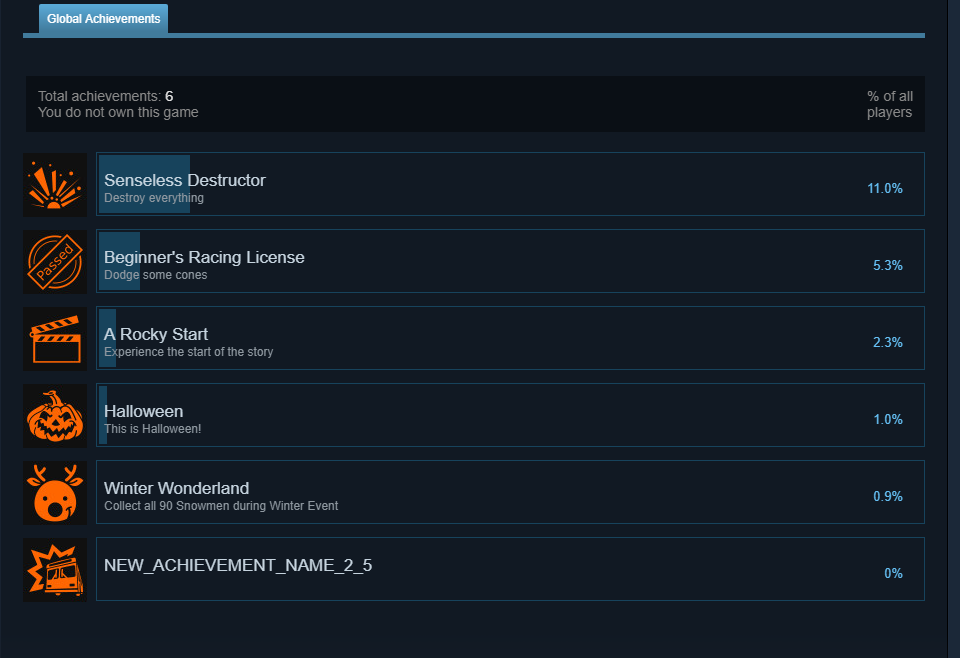This screenshot has height=658, width=960.
Task: Click the 11.0% progress bar fill
Action: [144, 184]
